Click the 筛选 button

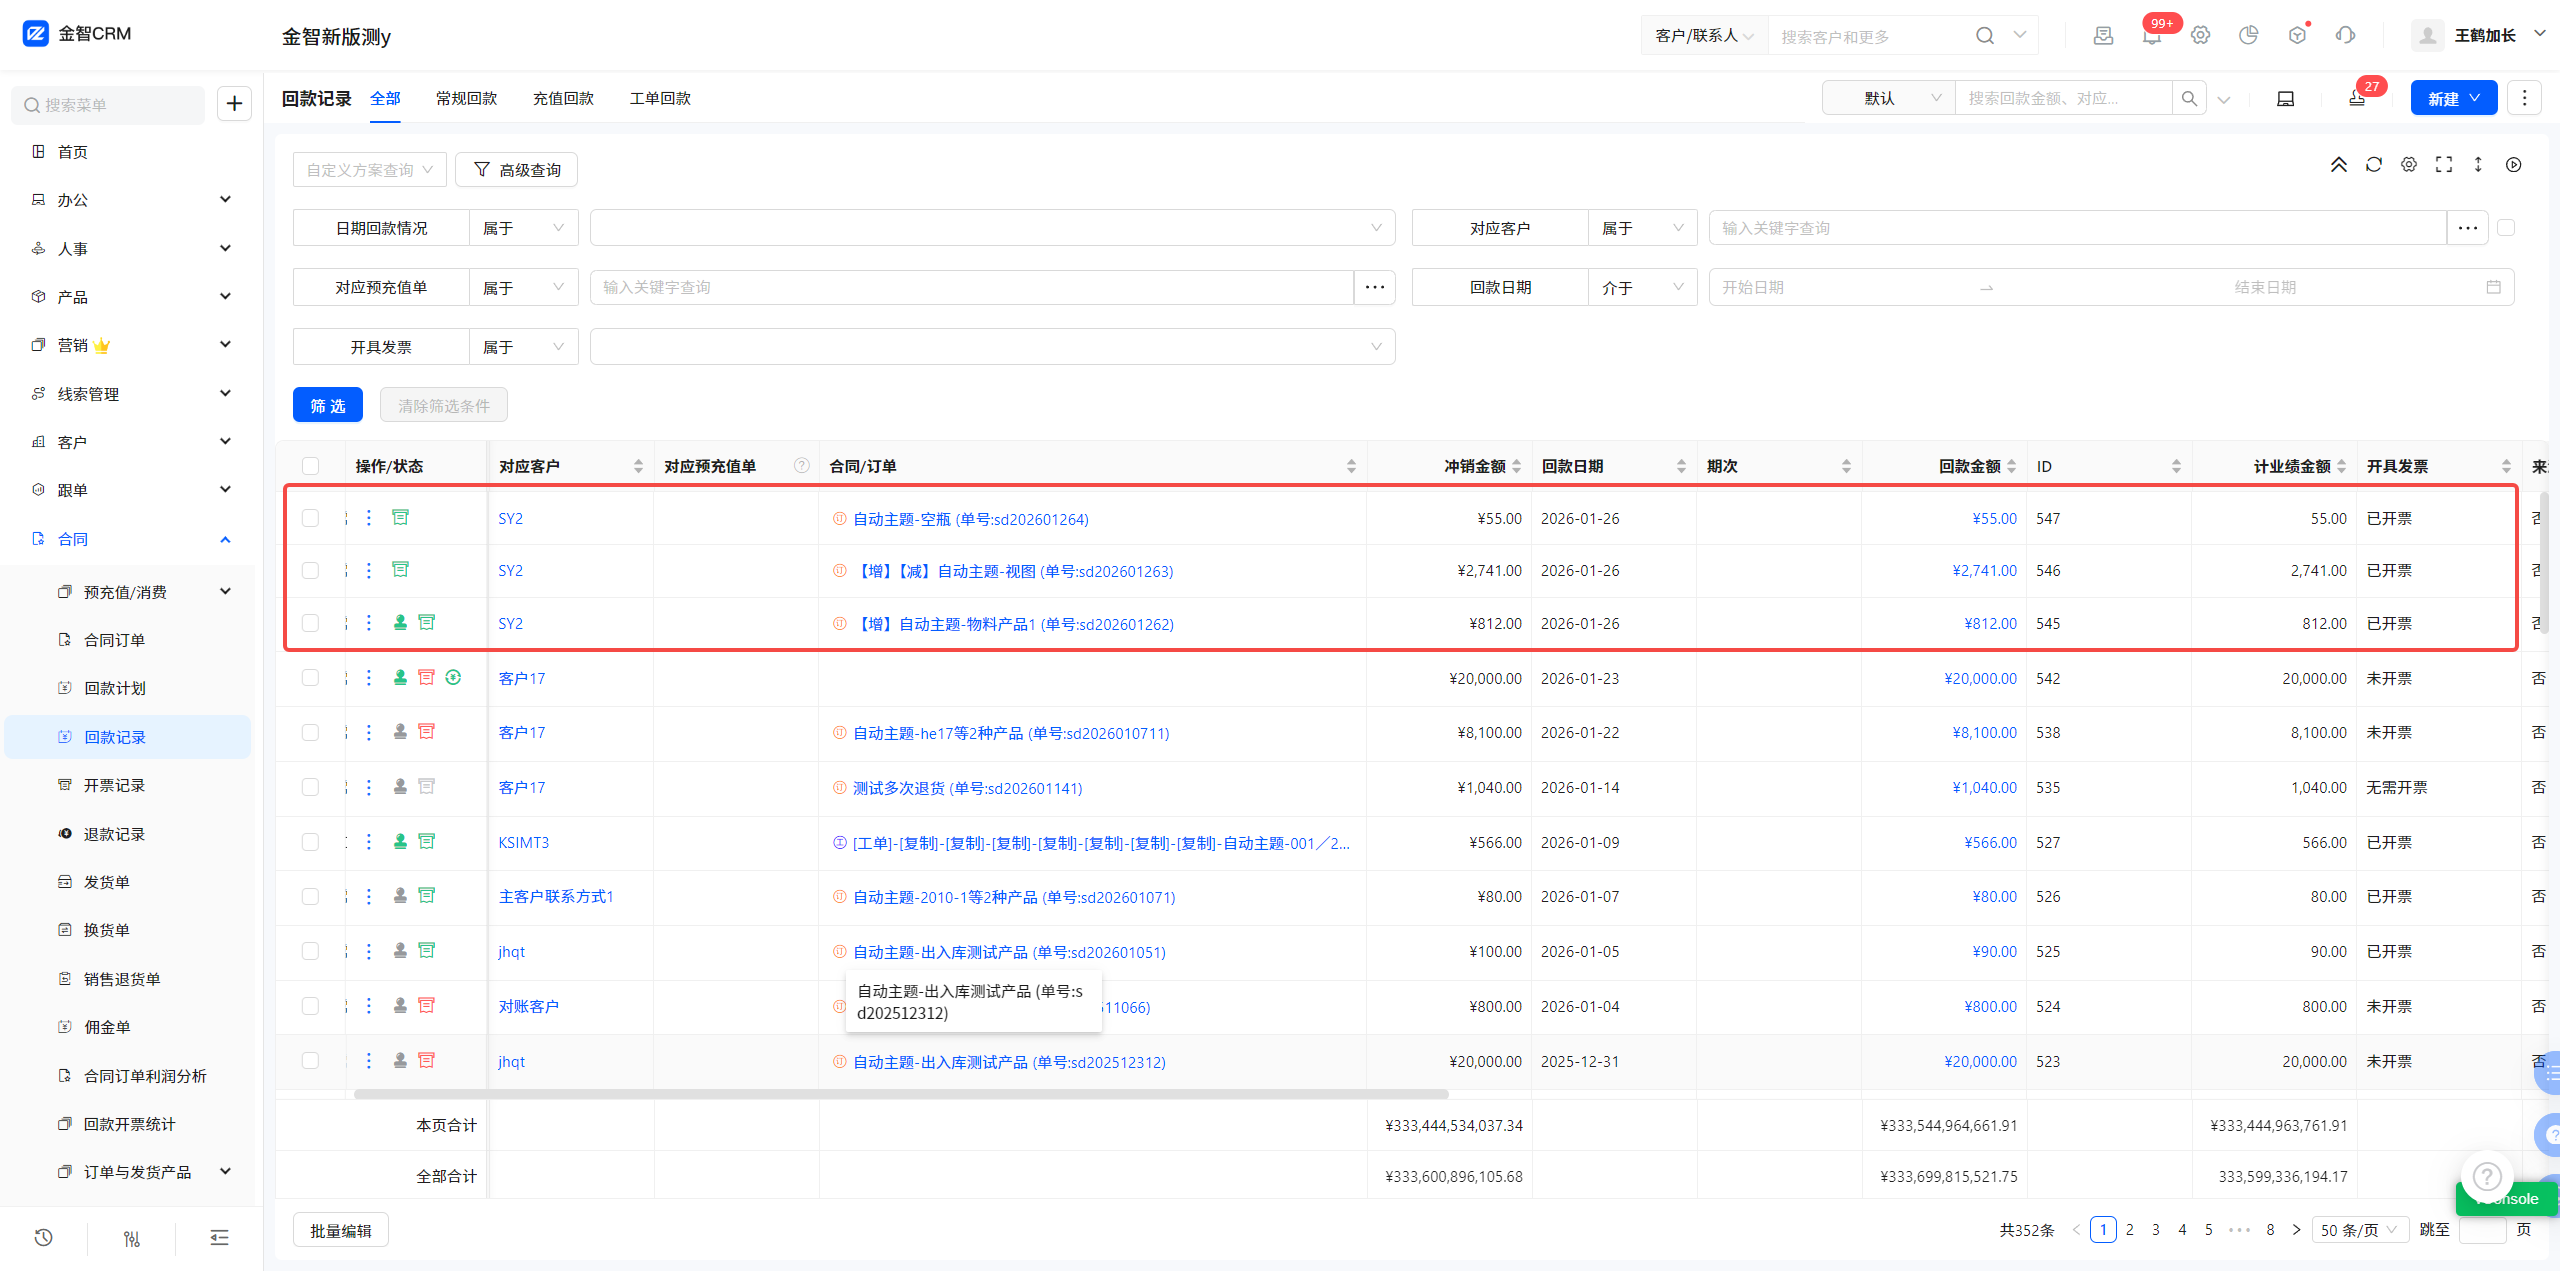click(328, 406)
